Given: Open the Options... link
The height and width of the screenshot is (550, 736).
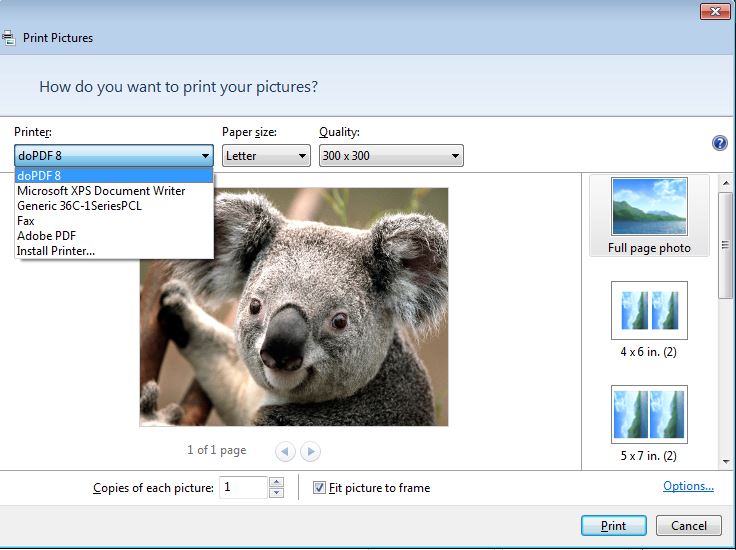Looking at the screenshot, I should tap(688, 487).
